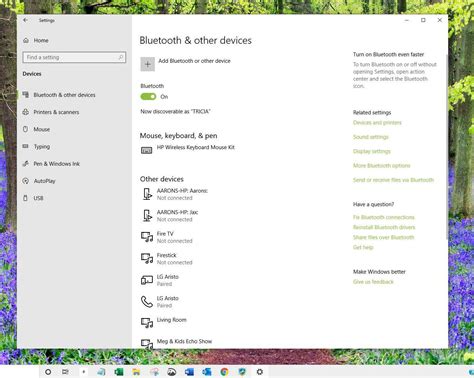Open Word from the taskbar
Viewport: 474px width, 378px height.
[x=189, y=372]
